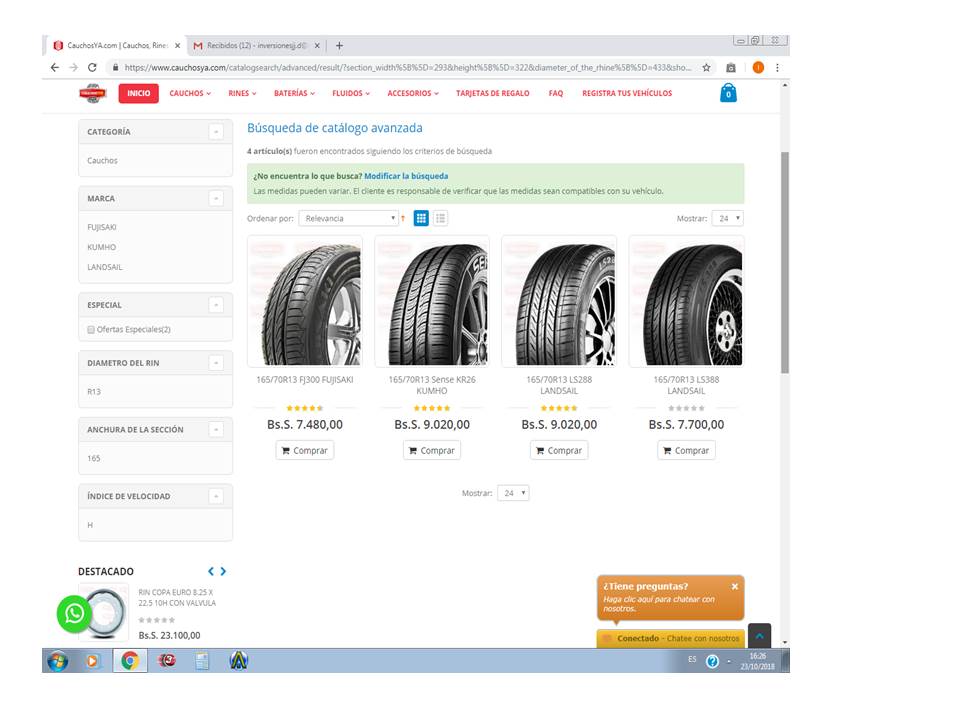Show next featured product
Image resolution: width=960 pixels, height=720 pixels.
223,571
